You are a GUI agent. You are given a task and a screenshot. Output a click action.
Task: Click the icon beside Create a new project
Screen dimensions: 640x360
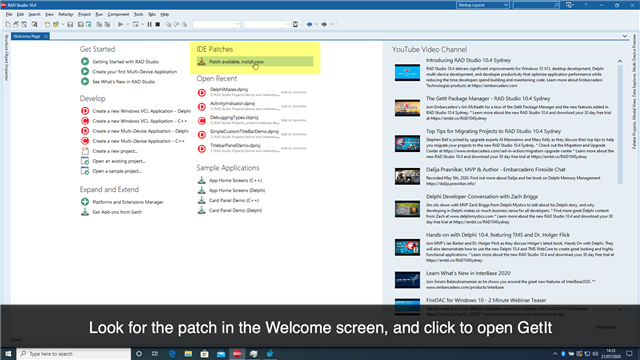[x=85, y=151]
